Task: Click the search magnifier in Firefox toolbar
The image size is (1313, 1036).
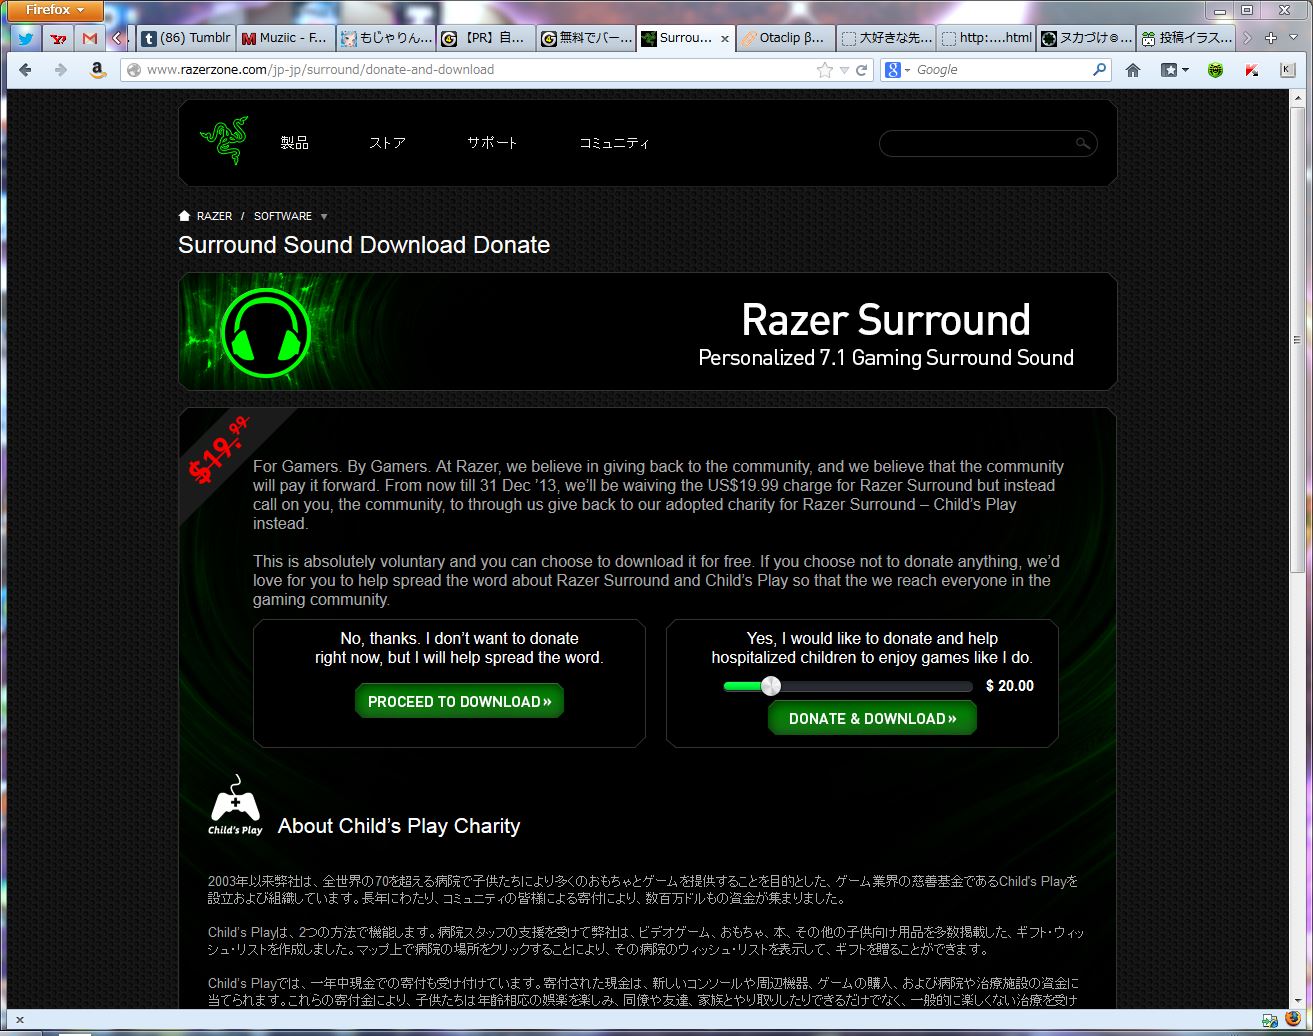Action: [1099, 70]
